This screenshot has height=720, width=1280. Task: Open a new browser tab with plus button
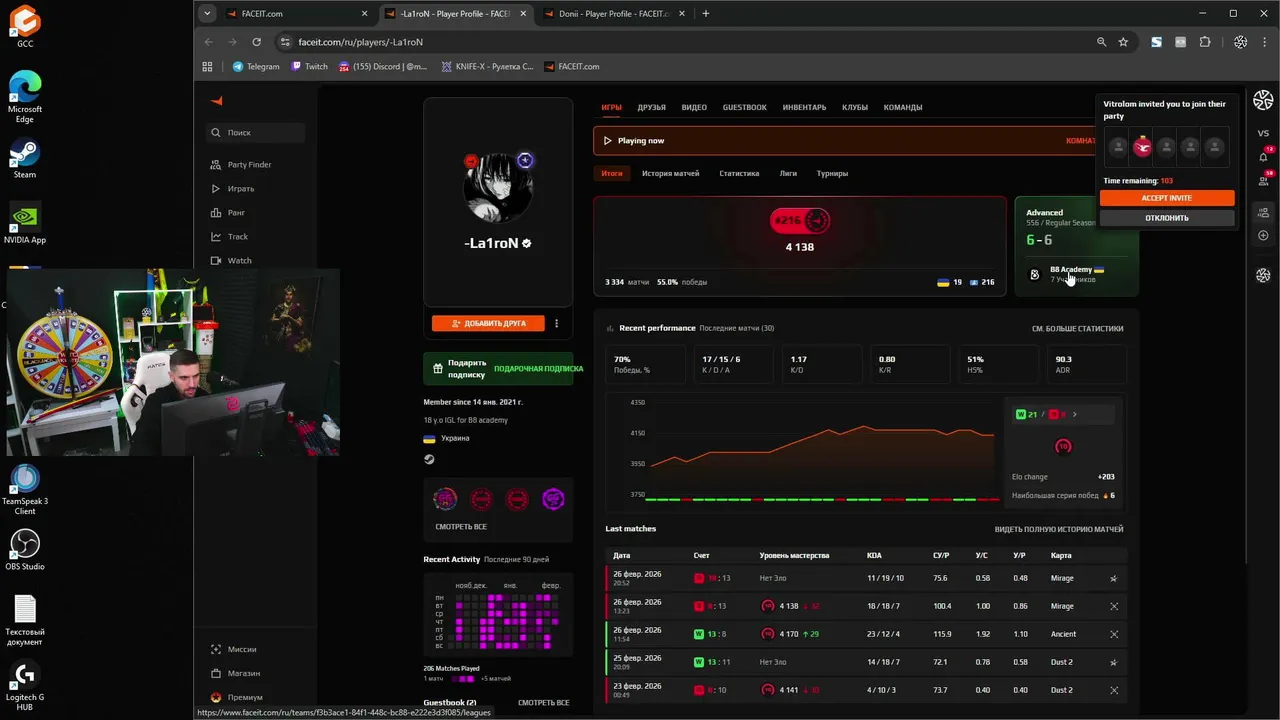tap(705, 14)
